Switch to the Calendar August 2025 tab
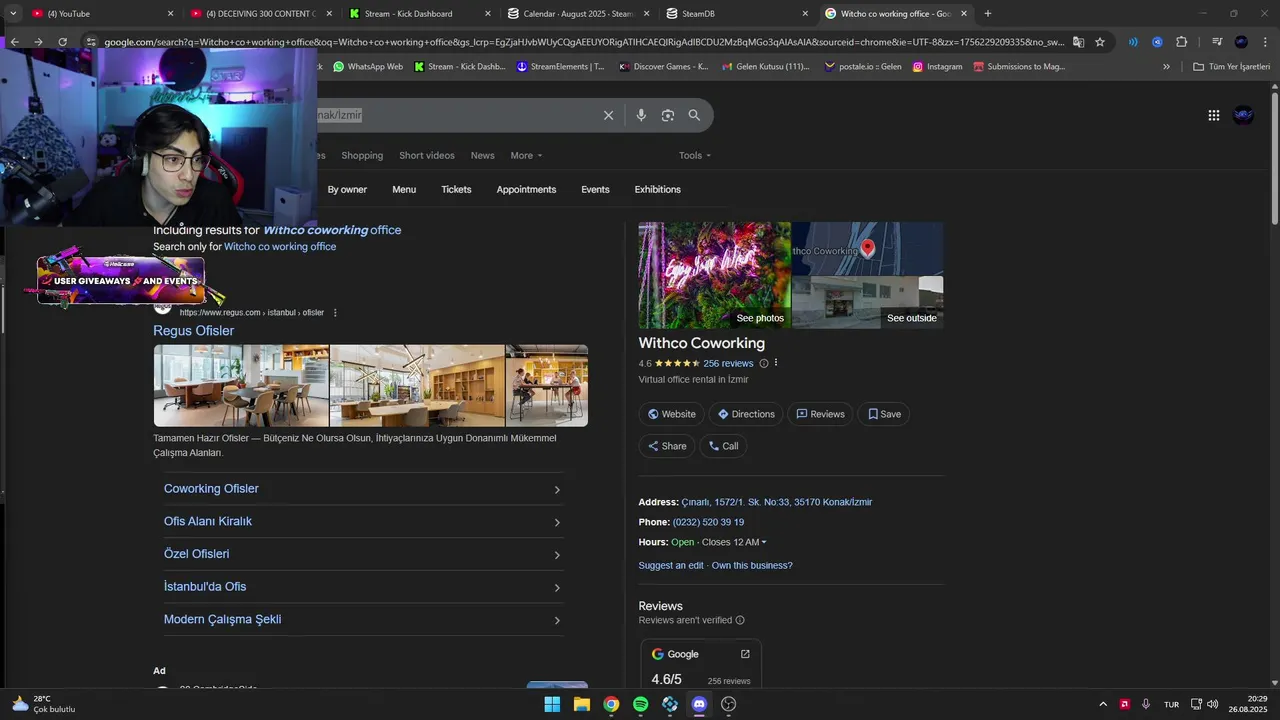The width and height of the screenshot is (1280, 720). click(578, 14)
